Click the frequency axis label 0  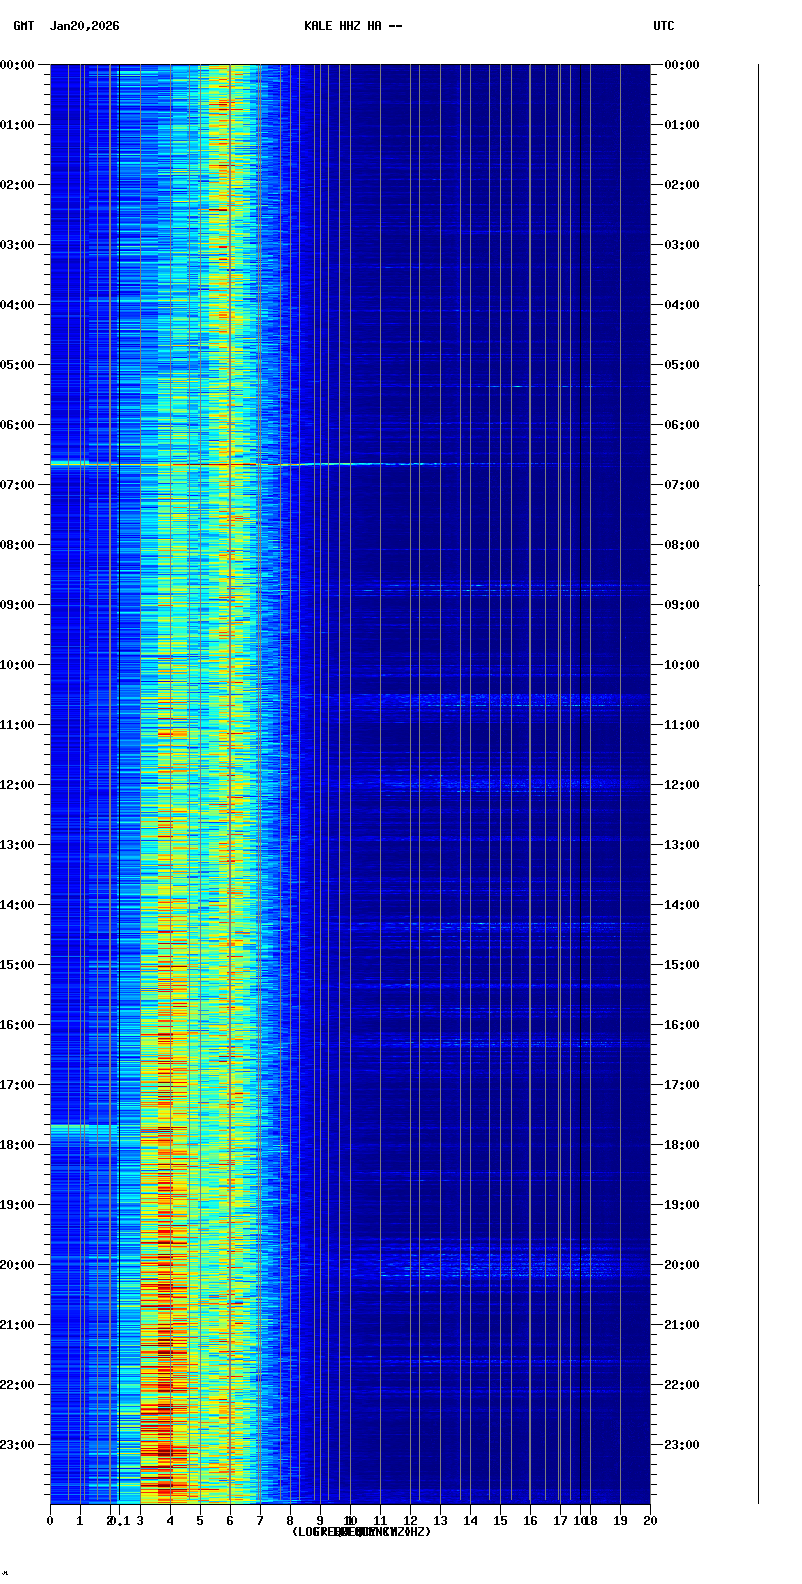50,1521
